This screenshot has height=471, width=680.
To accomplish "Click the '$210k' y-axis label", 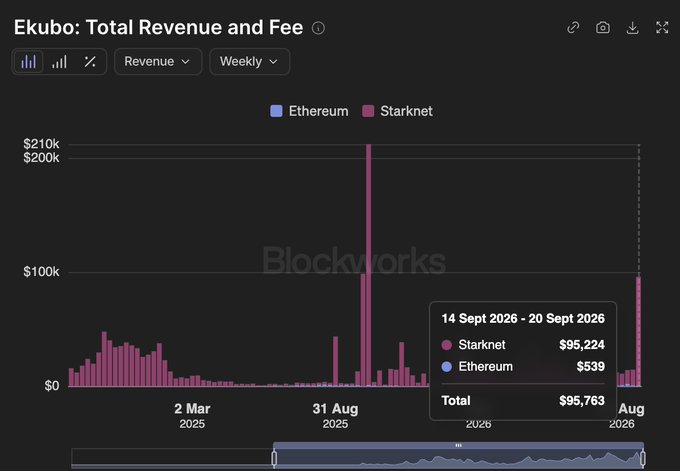I will tap(41, 144).
